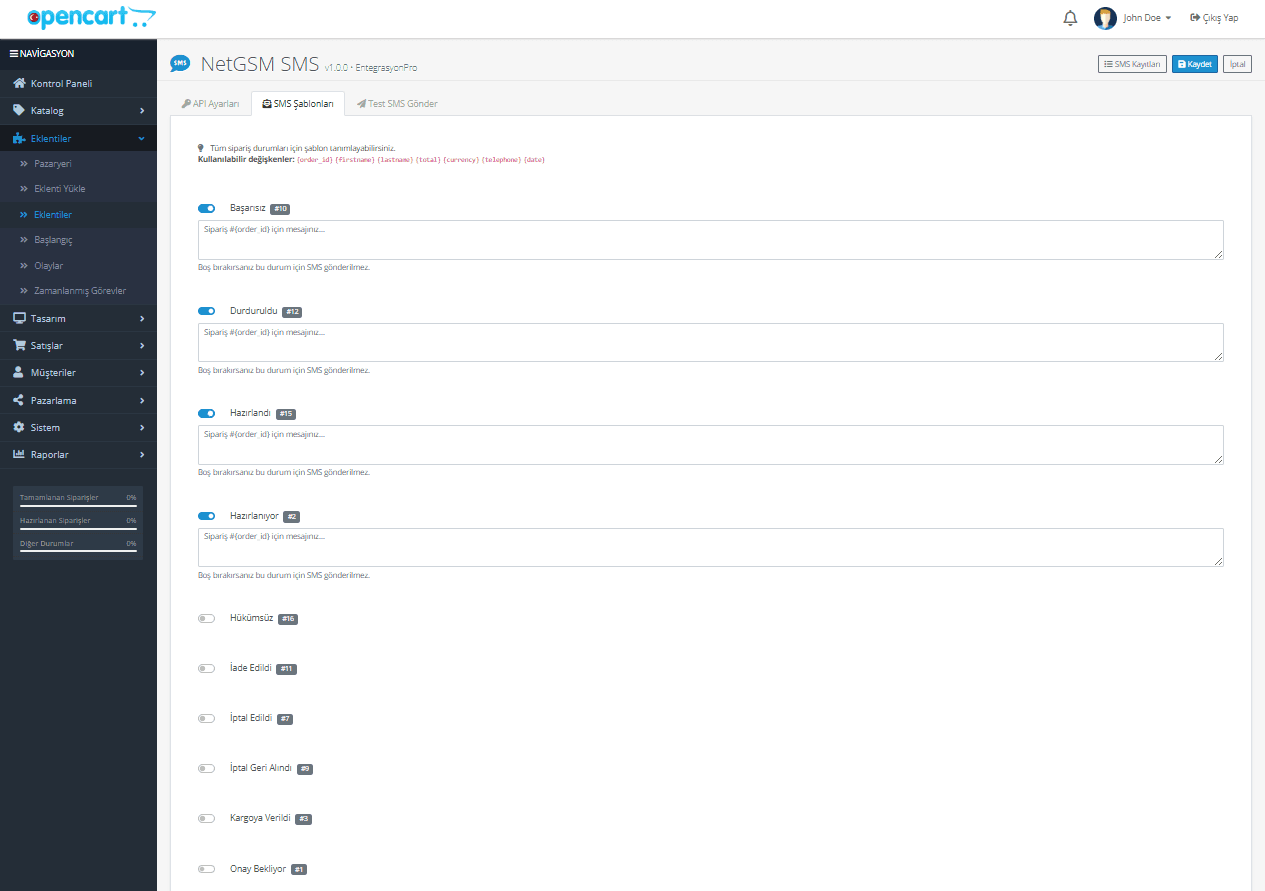Click the Eklentiler puzzle icon

(19, 138)
